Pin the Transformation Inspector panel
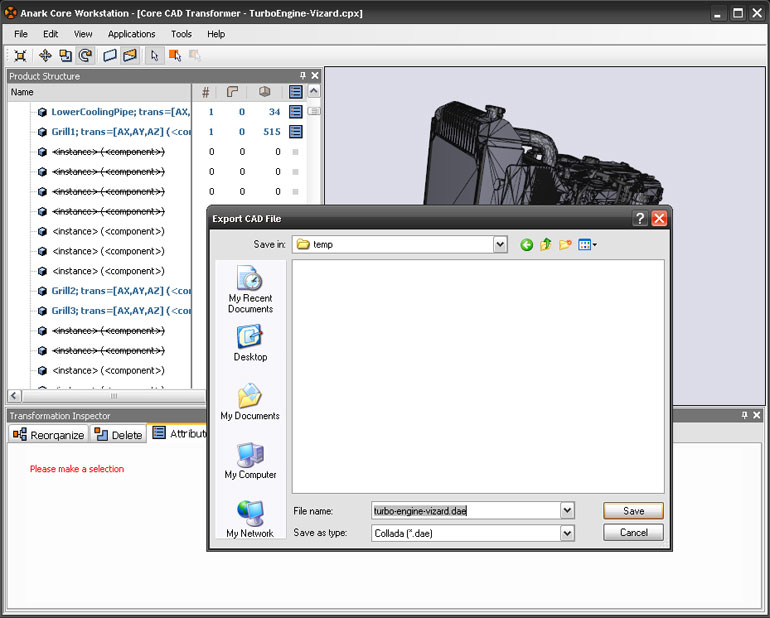The height and width of the screenshot is (618, 770). (x=744, y=415)
